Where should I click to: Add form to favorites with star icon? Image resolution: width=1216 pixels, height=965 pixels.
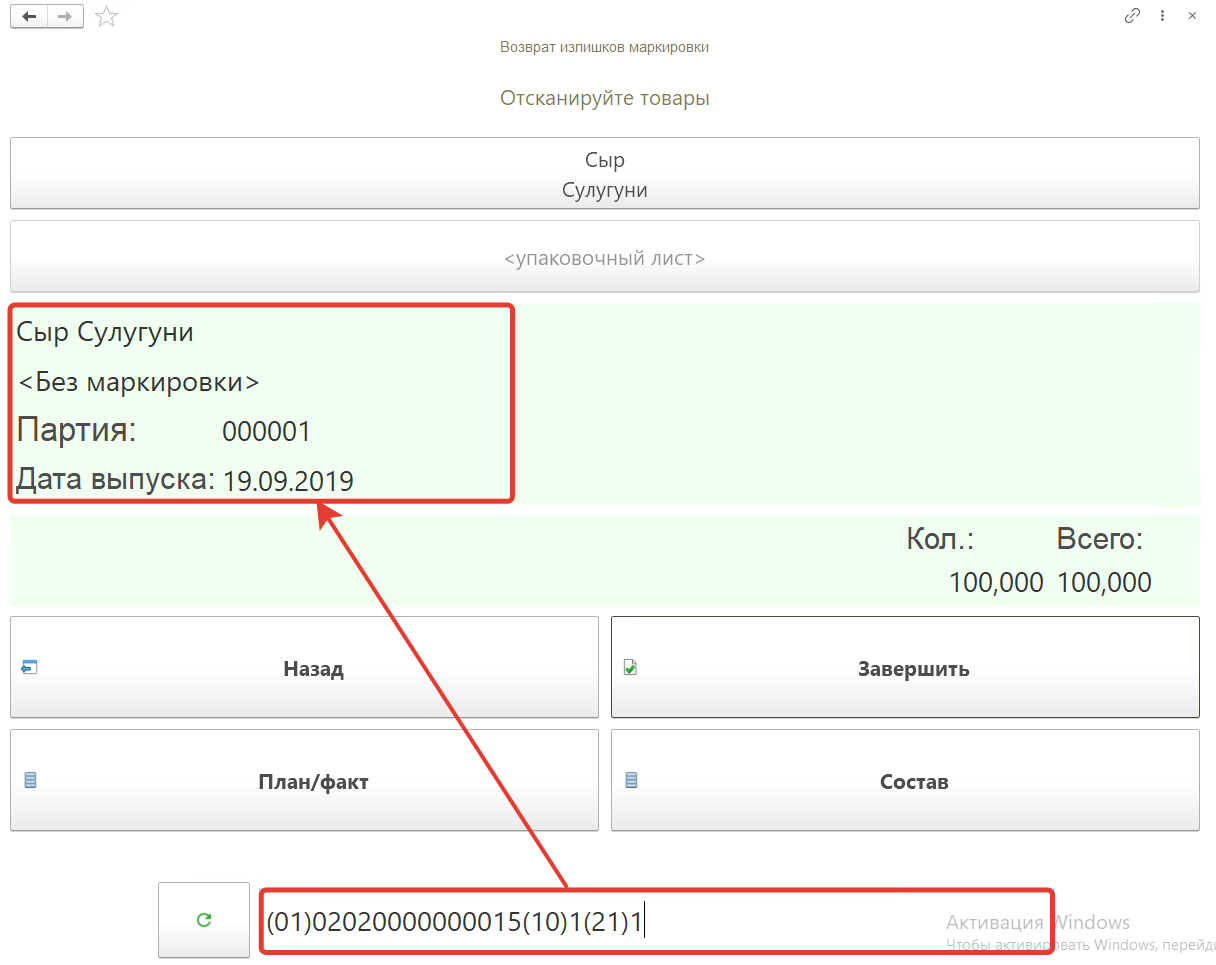(106, 17)
